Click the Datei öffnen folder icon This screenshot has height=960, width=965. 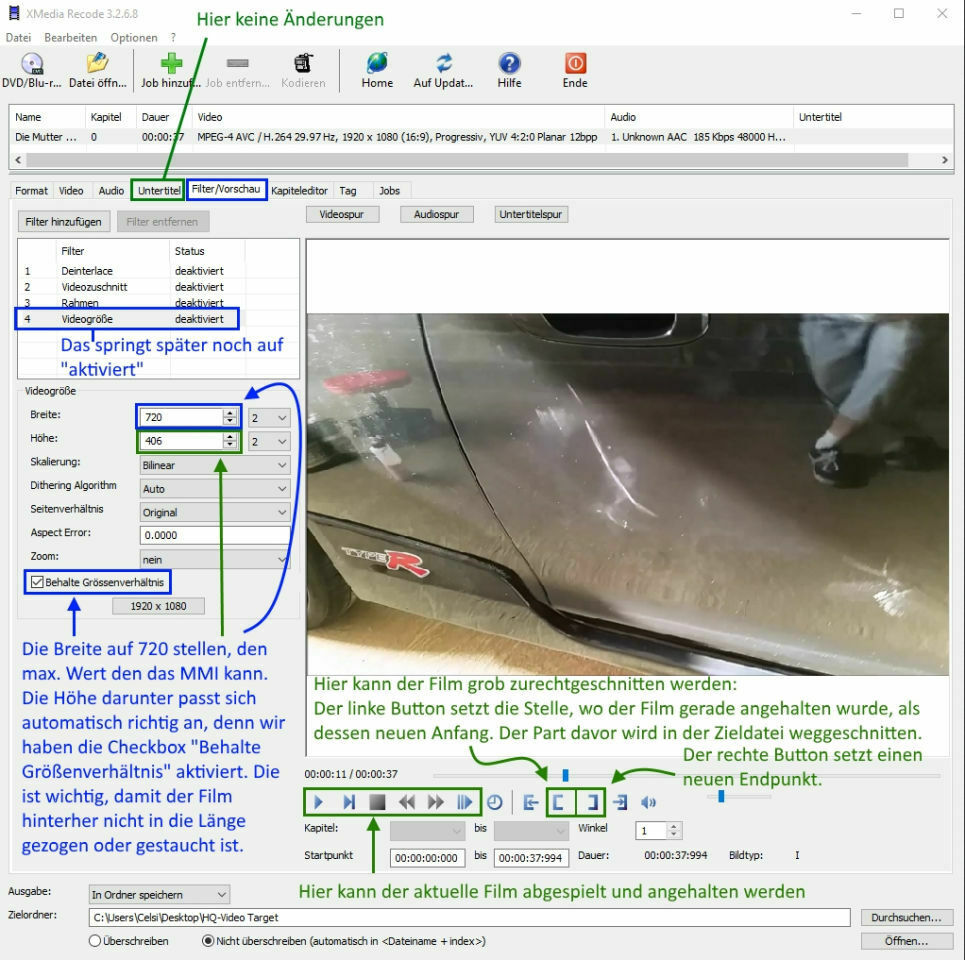pos(97,64)
